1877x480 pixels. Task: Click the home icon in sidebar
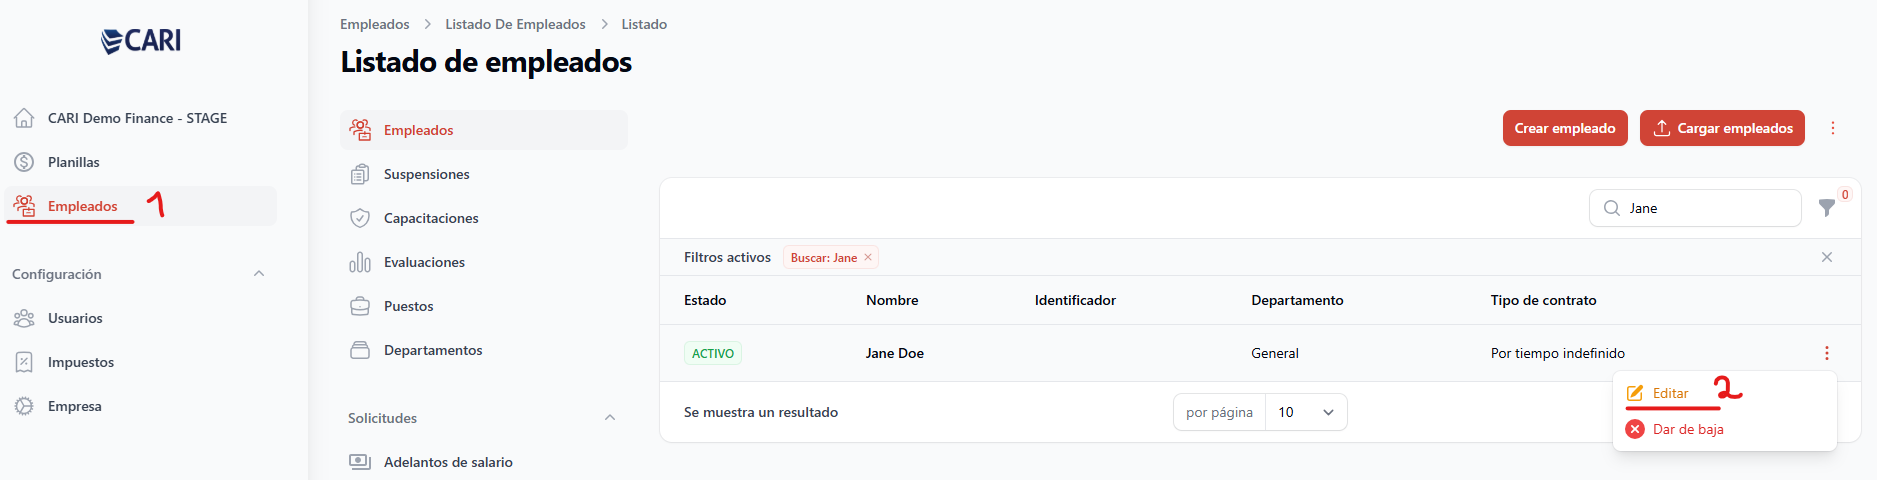(x=24, y=118)
